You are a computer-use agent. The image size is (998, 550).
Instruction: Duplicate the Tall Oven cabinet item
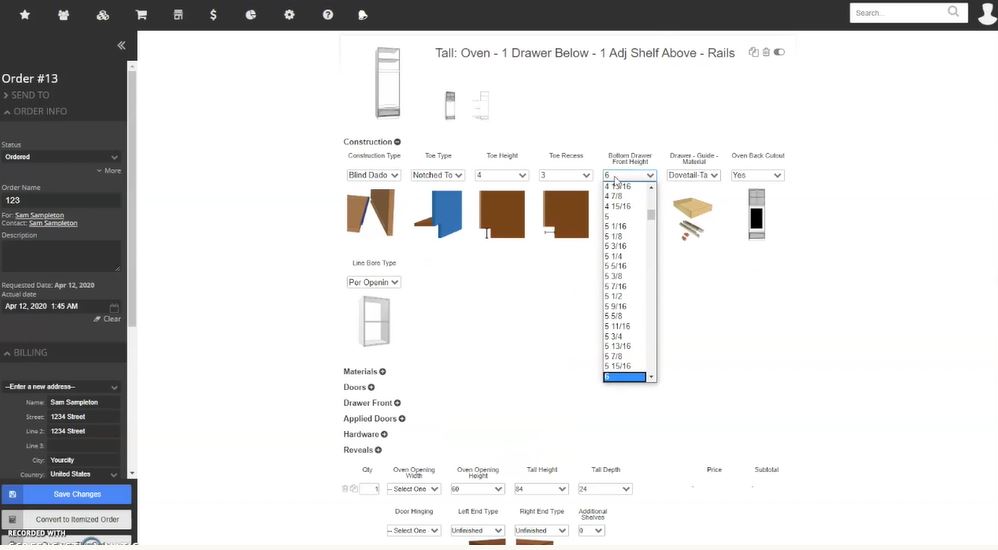(x=754, y=52)
